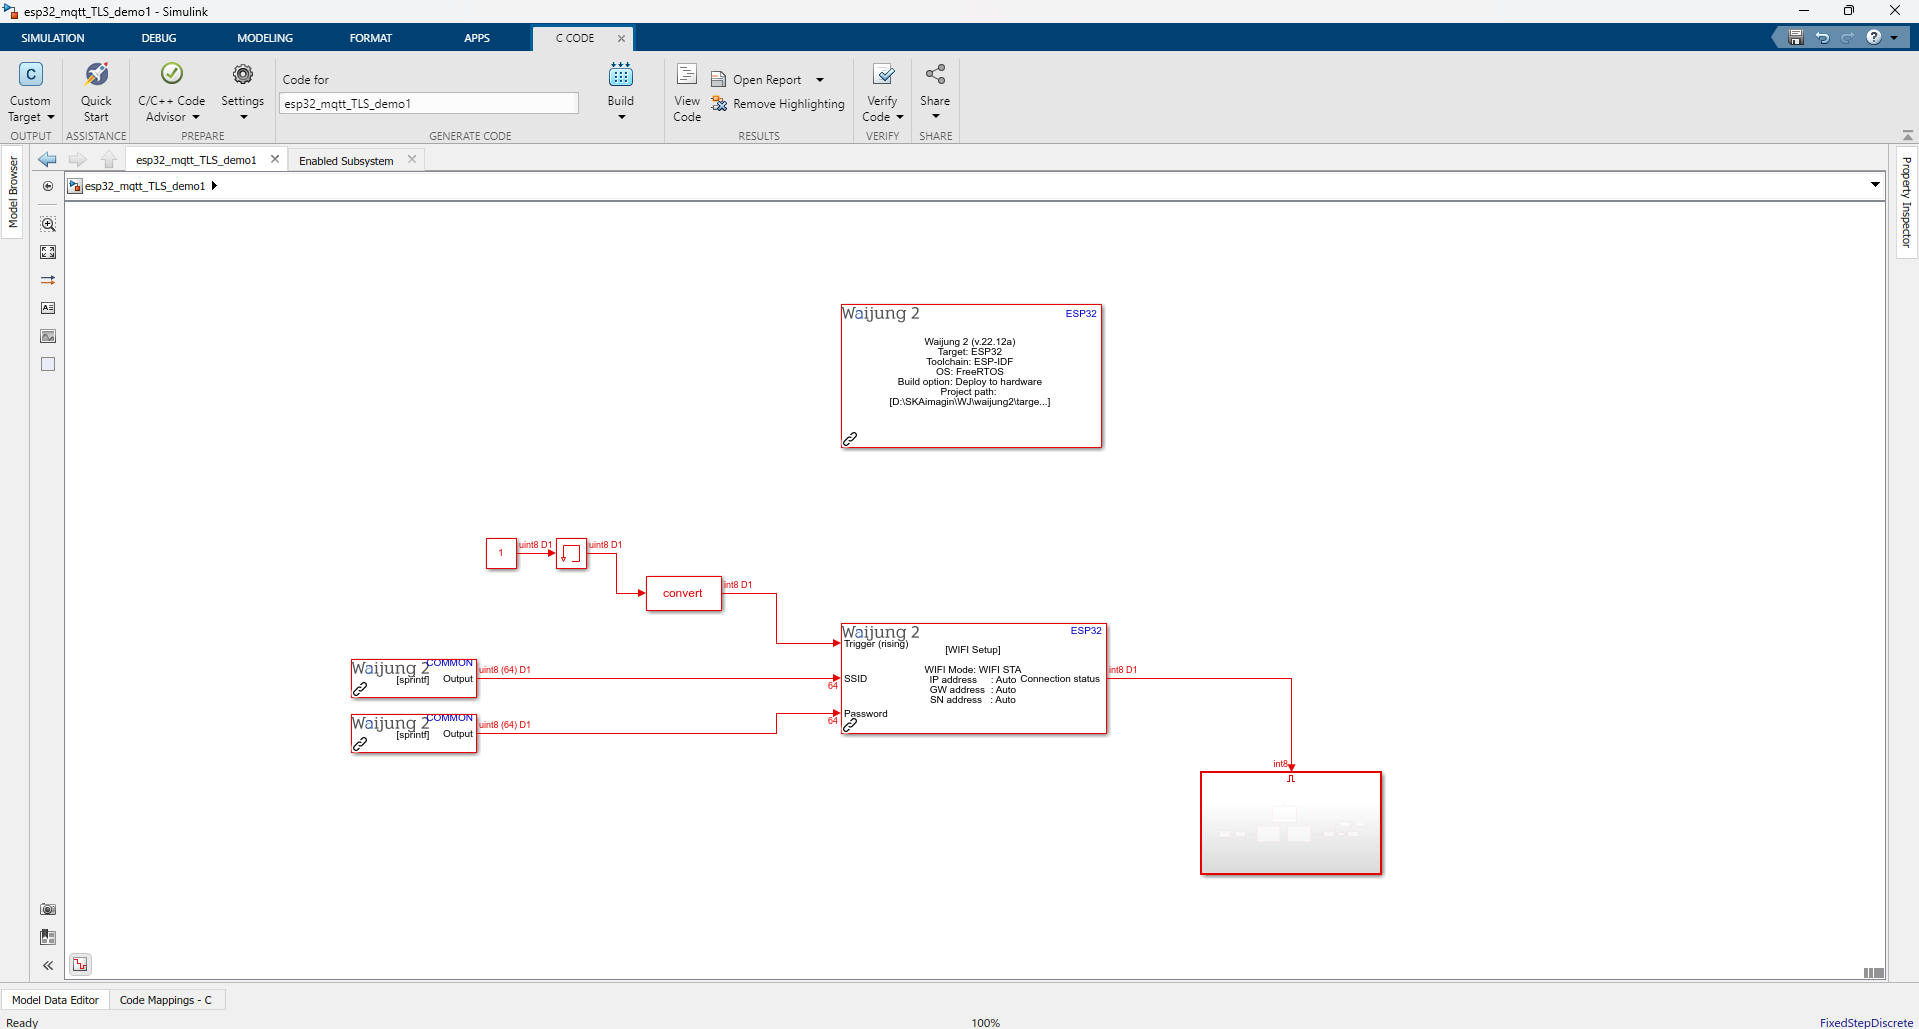Click the FixedStepDiscrete solver link

pyautogui.click(x=1866, y=1022)
